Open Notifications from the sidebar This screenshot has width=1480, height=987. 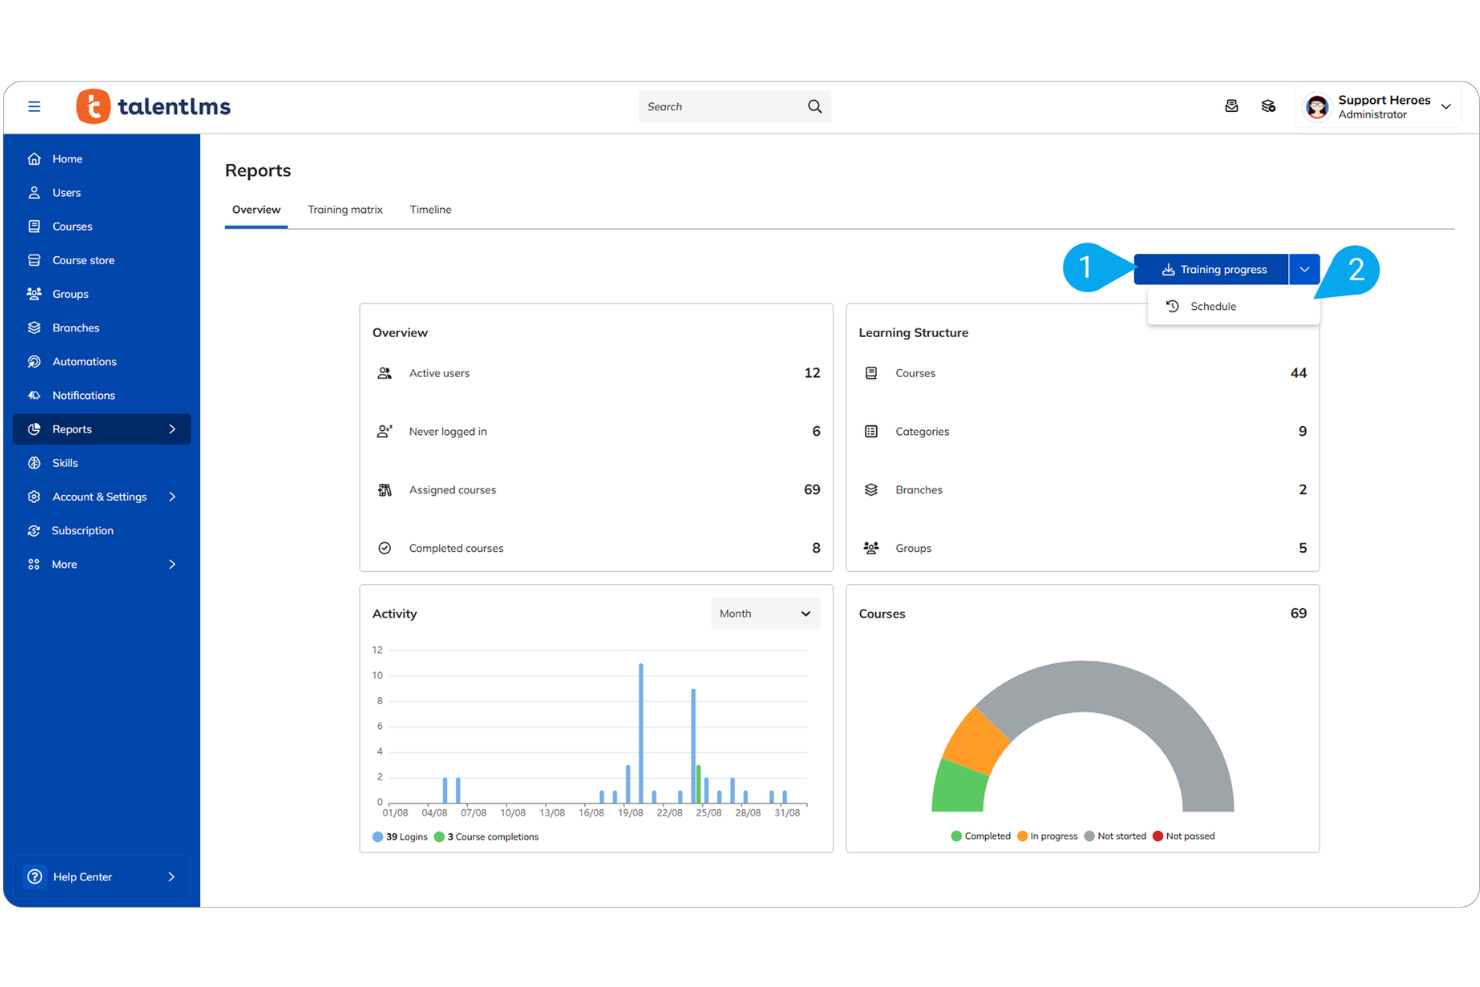click(x=34, y=395)
